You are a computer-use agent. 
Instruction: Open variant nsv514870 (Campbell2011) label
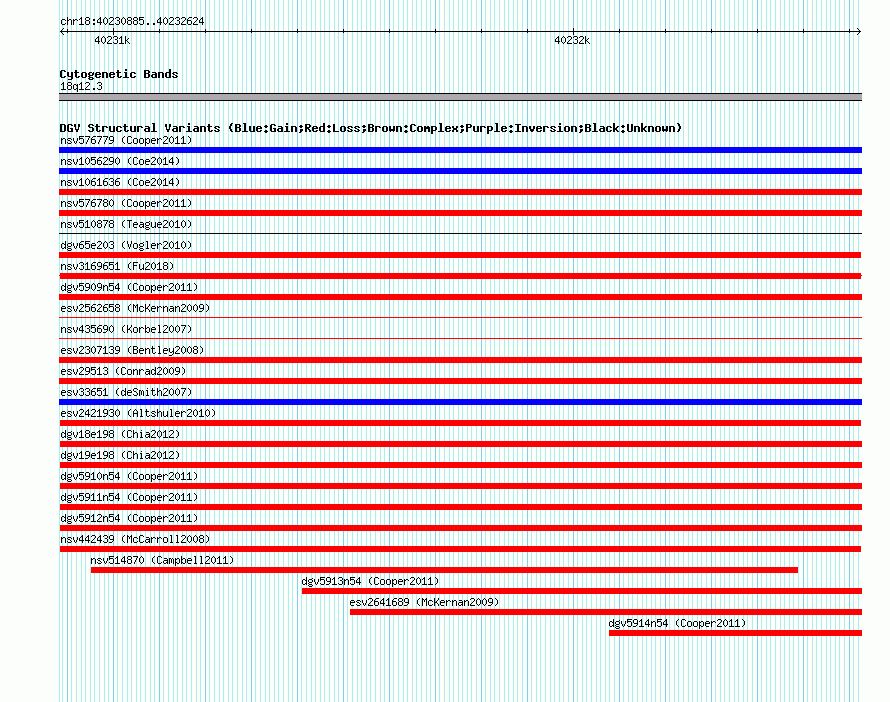point(162,560)
